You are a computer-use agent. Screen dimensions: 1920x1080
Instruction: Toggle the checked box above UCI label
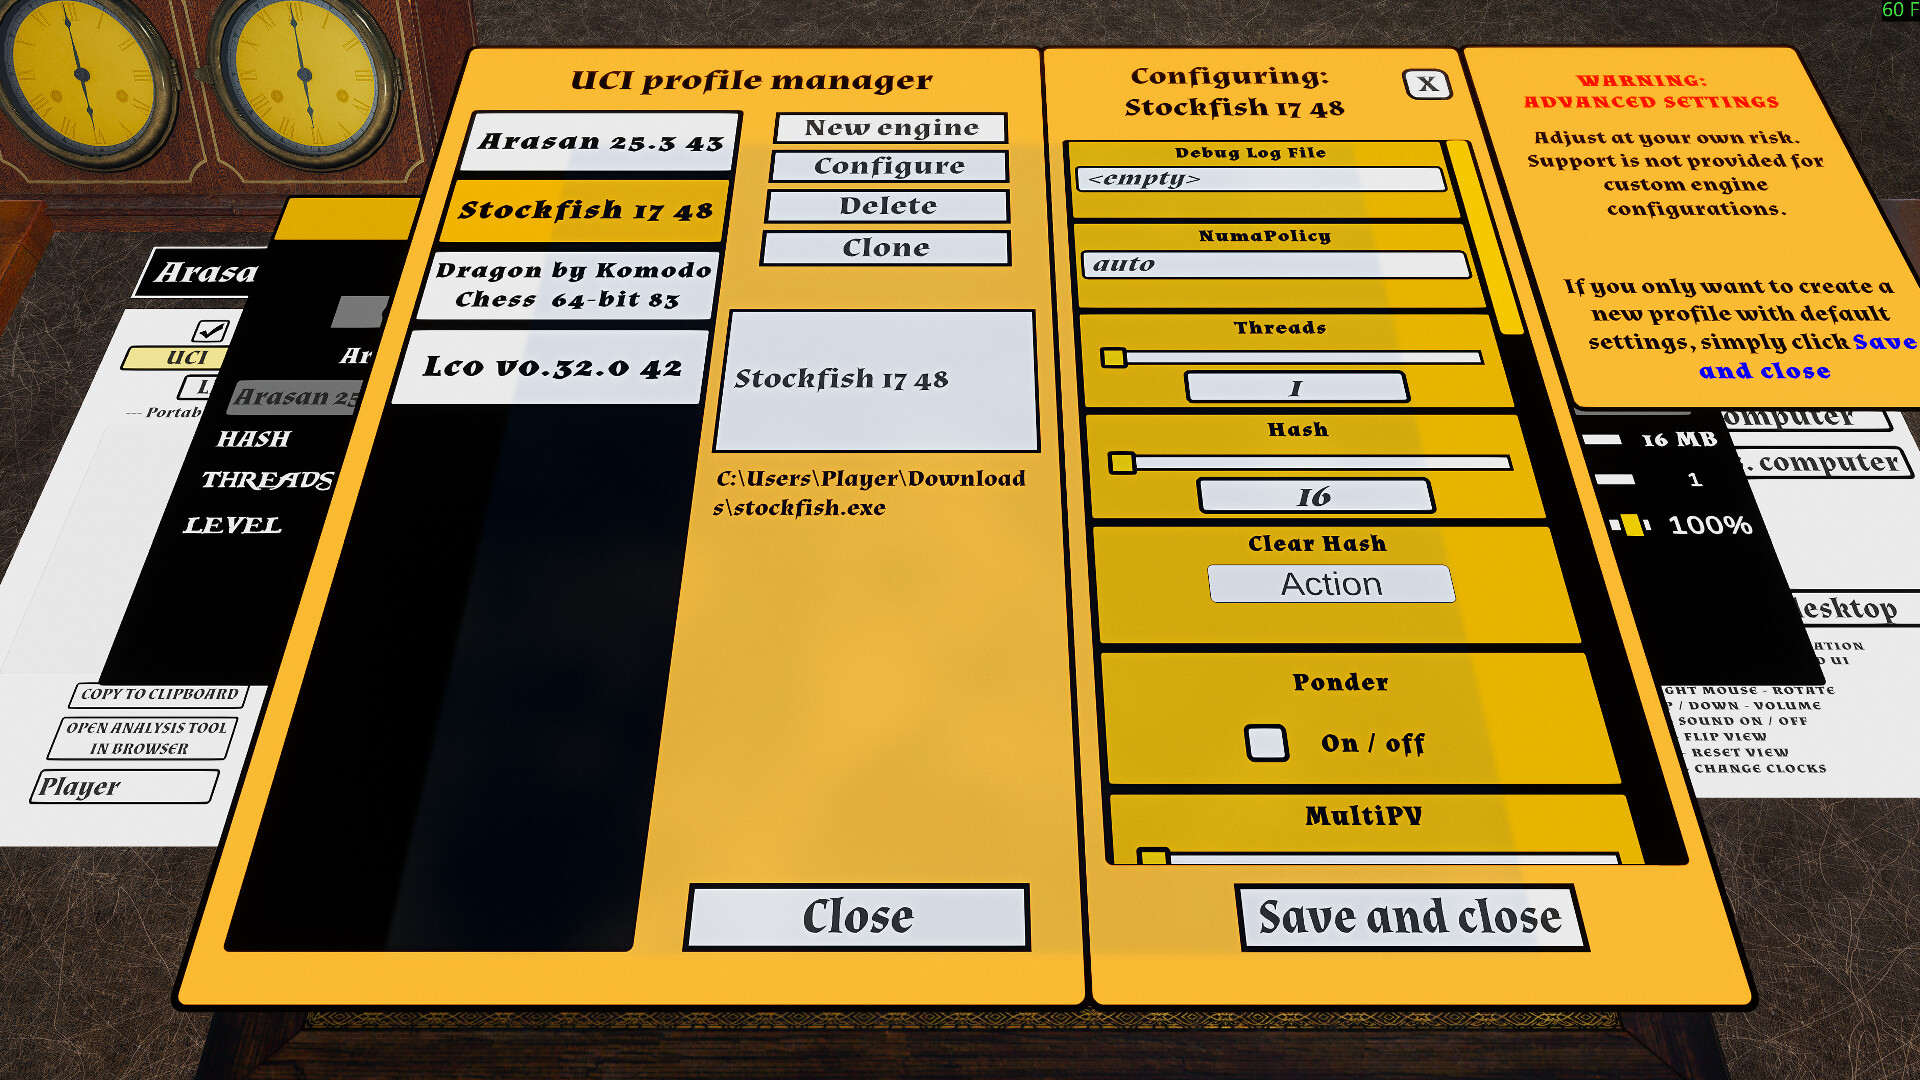coord(211,330)
